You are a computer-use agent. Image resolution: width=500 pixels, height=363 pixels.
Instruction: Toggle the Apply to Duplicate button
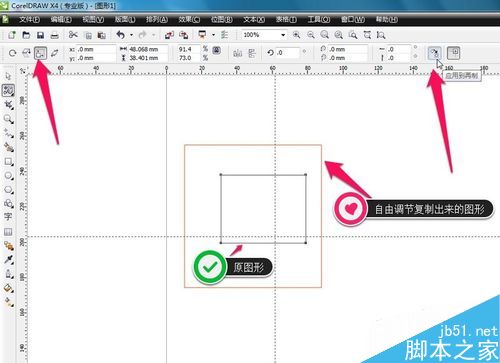tap(434, 53)
